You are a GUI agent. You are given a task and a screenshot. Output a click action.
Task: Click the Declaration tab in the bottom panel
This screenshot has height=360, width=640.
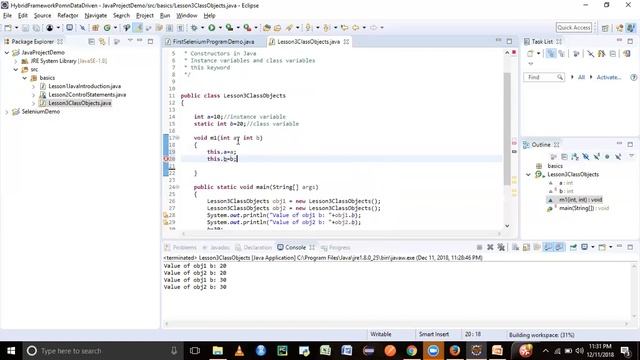pos(253,248)
